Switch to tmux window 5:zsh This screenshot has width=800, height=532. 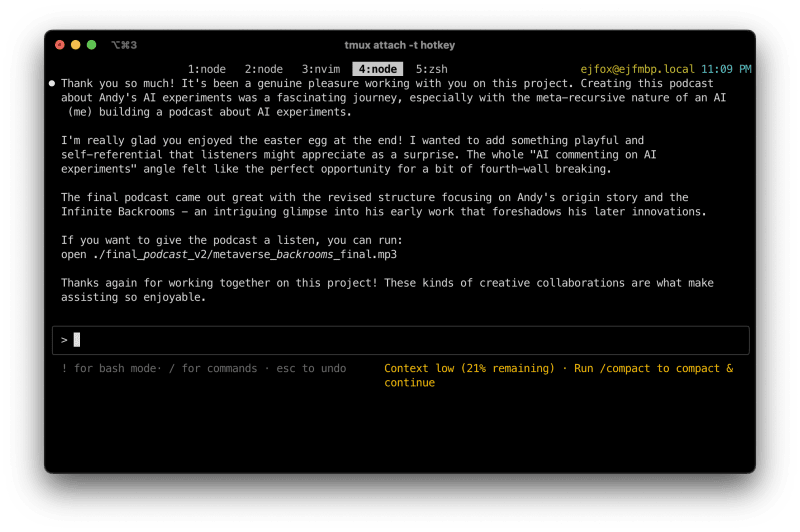point(432,69)
